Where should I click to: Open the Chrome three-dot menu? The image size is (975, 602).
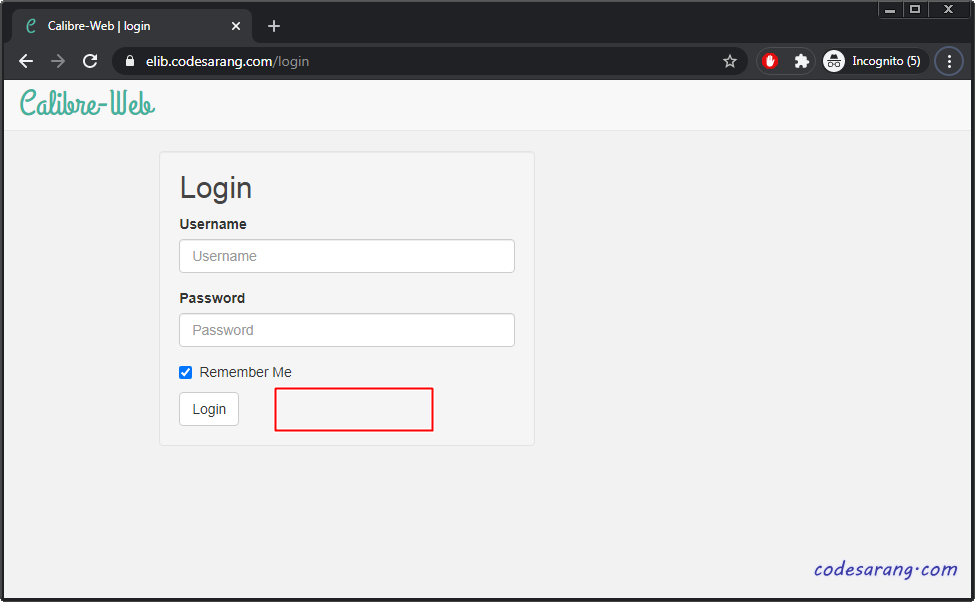click(x=949, y=61)
